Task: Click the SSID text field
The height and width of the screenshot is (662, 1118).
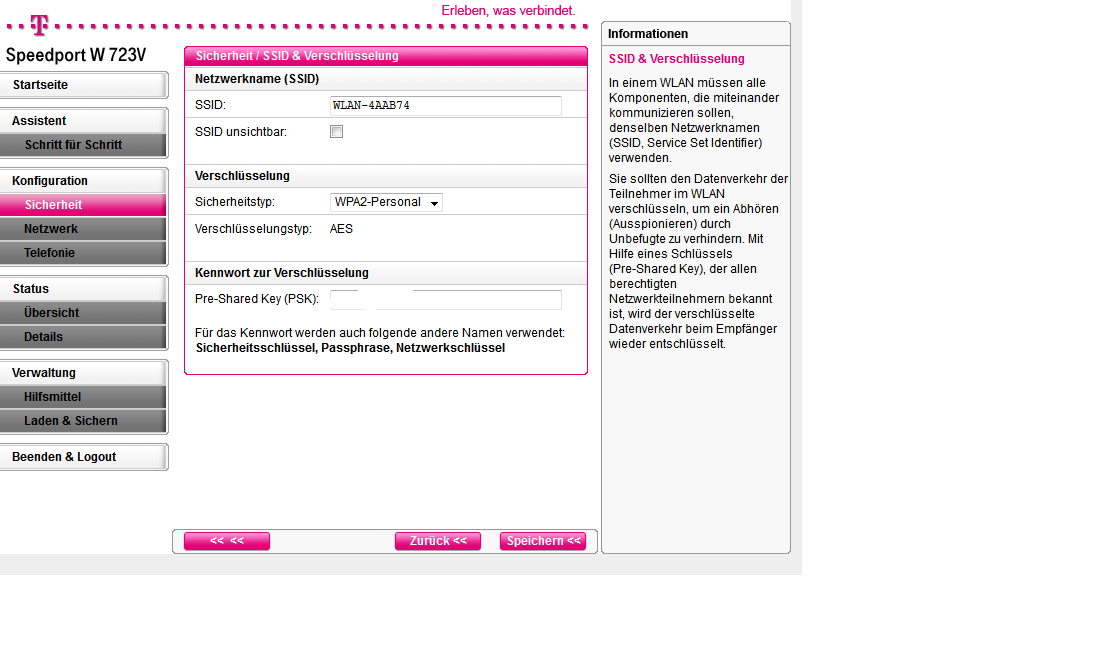Action: pyautogui.click(x=445, y=106)
